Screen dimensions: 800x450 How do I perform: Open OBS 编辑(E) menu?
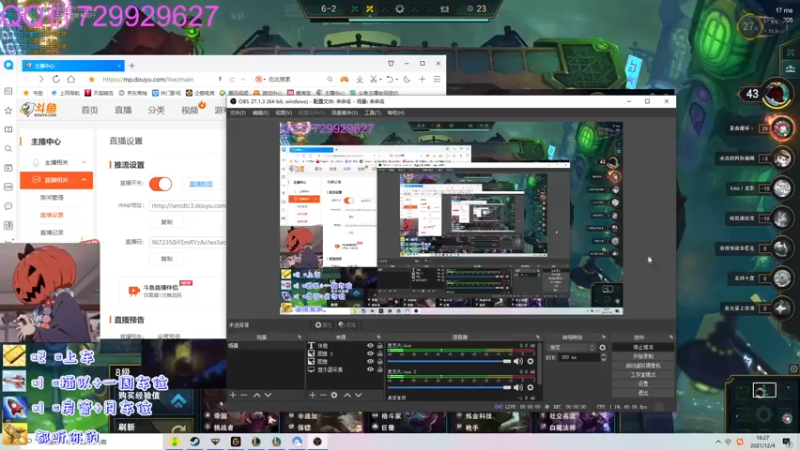tap(260, 113)
